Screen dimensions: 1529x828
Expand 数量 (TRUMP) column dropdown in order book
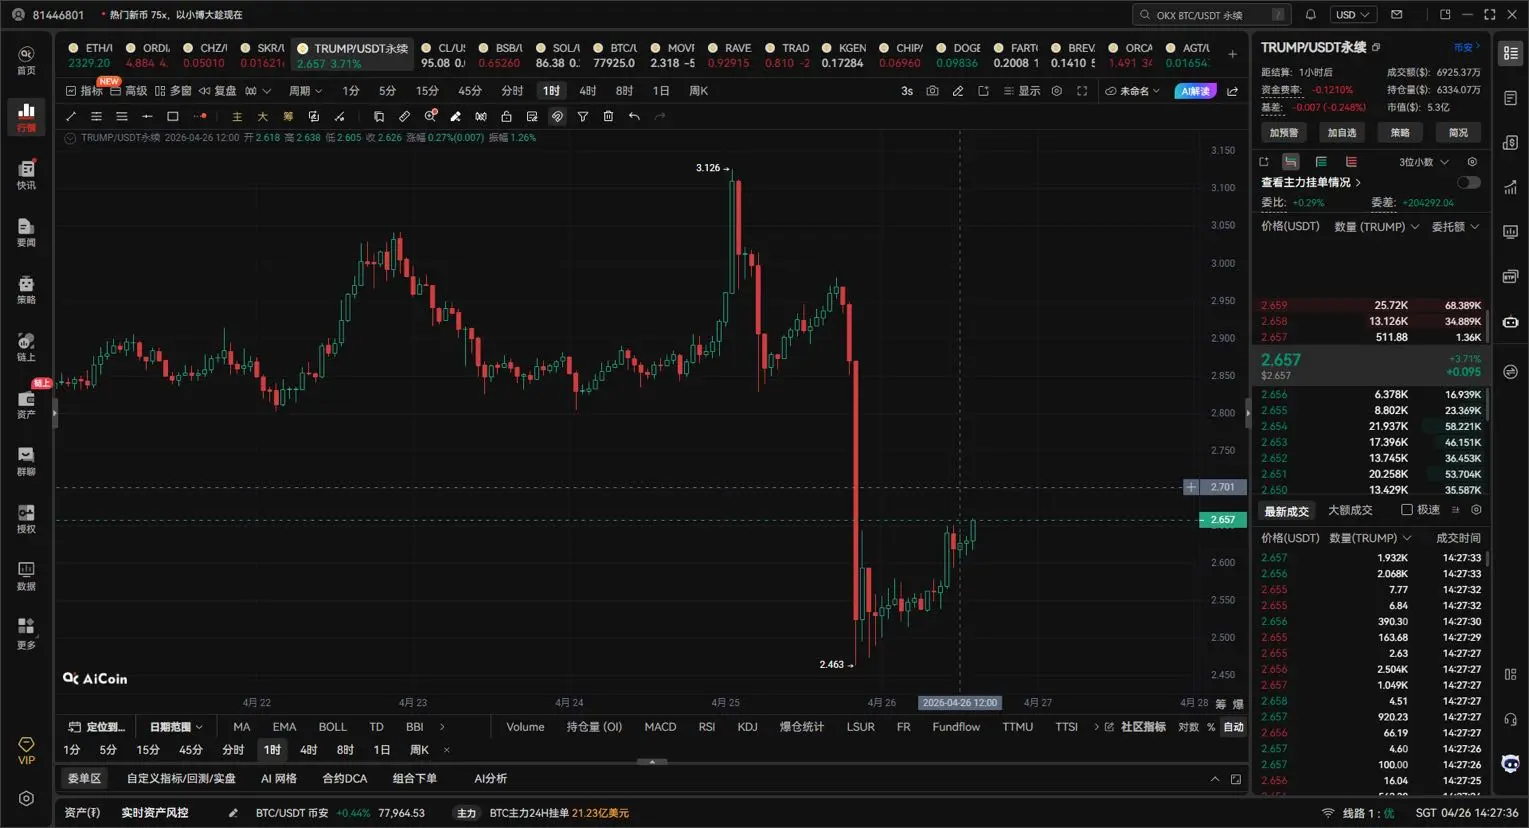point(1376,227)
